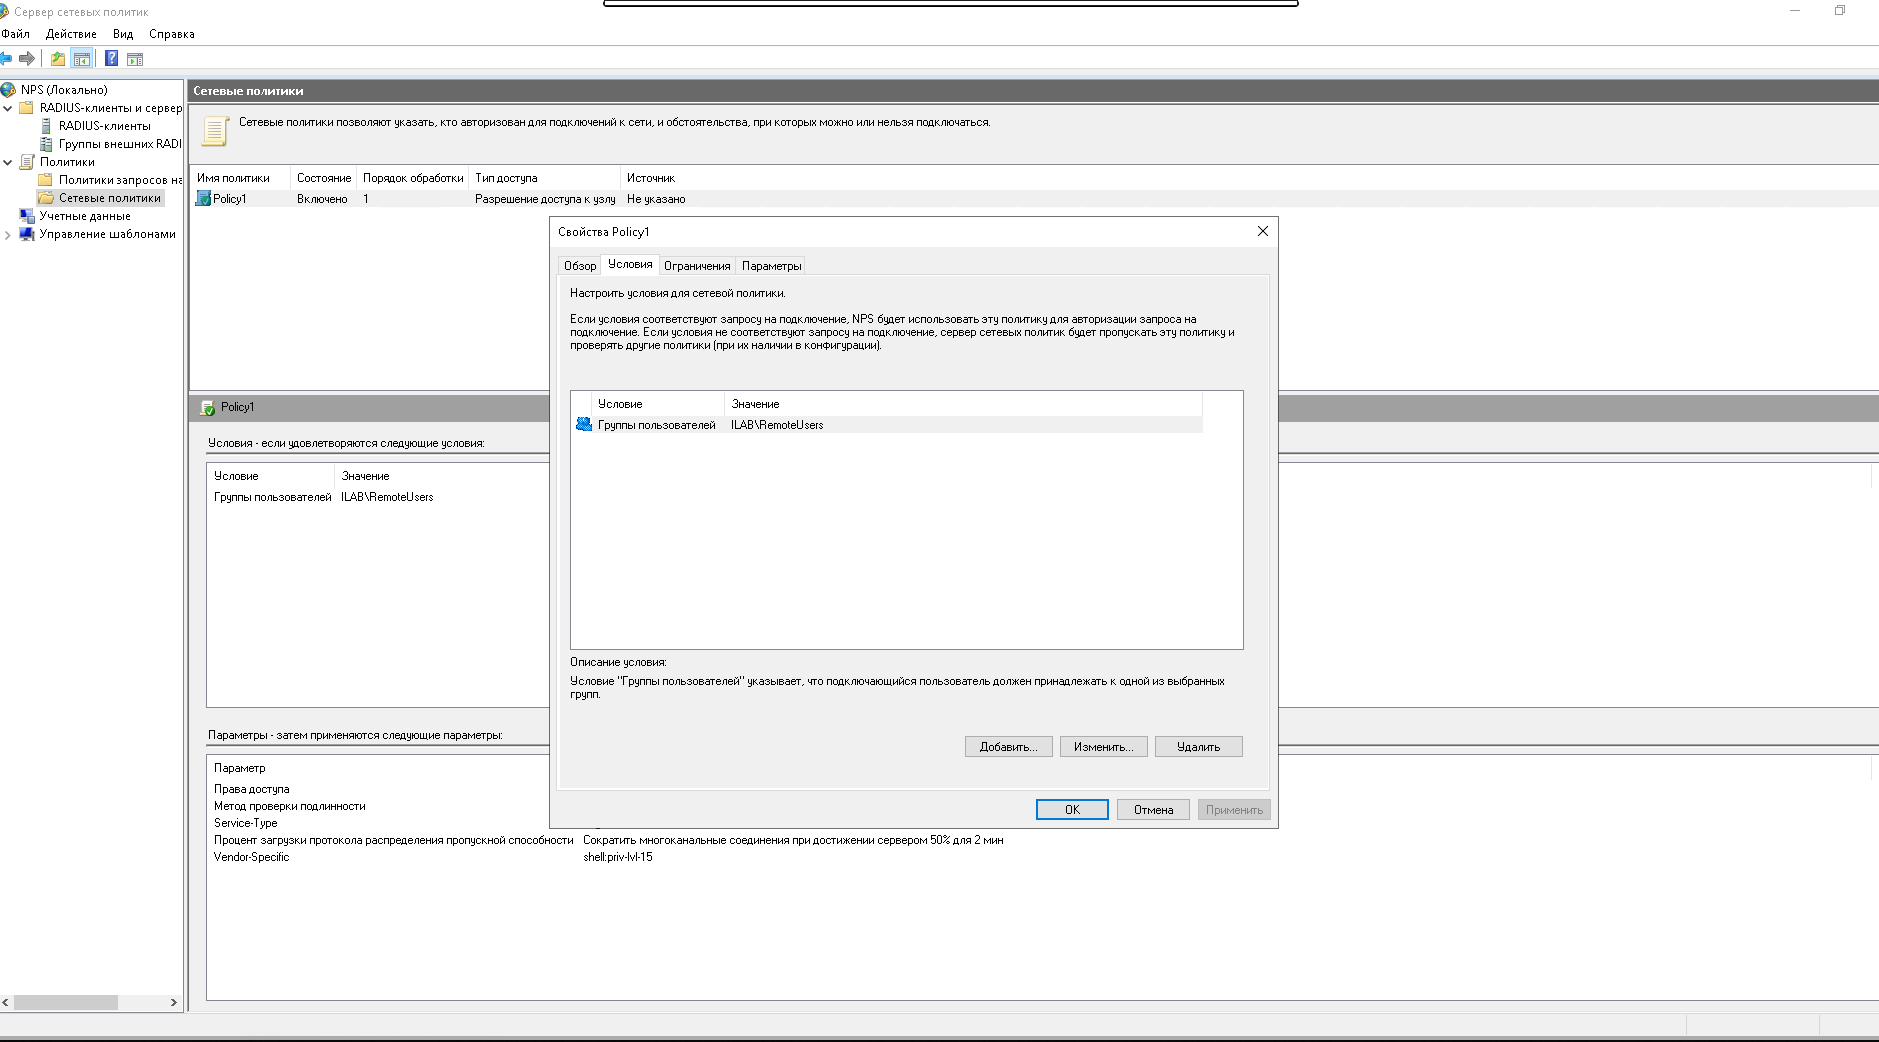Click the Группы пользователей condition icon in the dialog
This screenshot has width=1879, height=1042.
(584, 425)
